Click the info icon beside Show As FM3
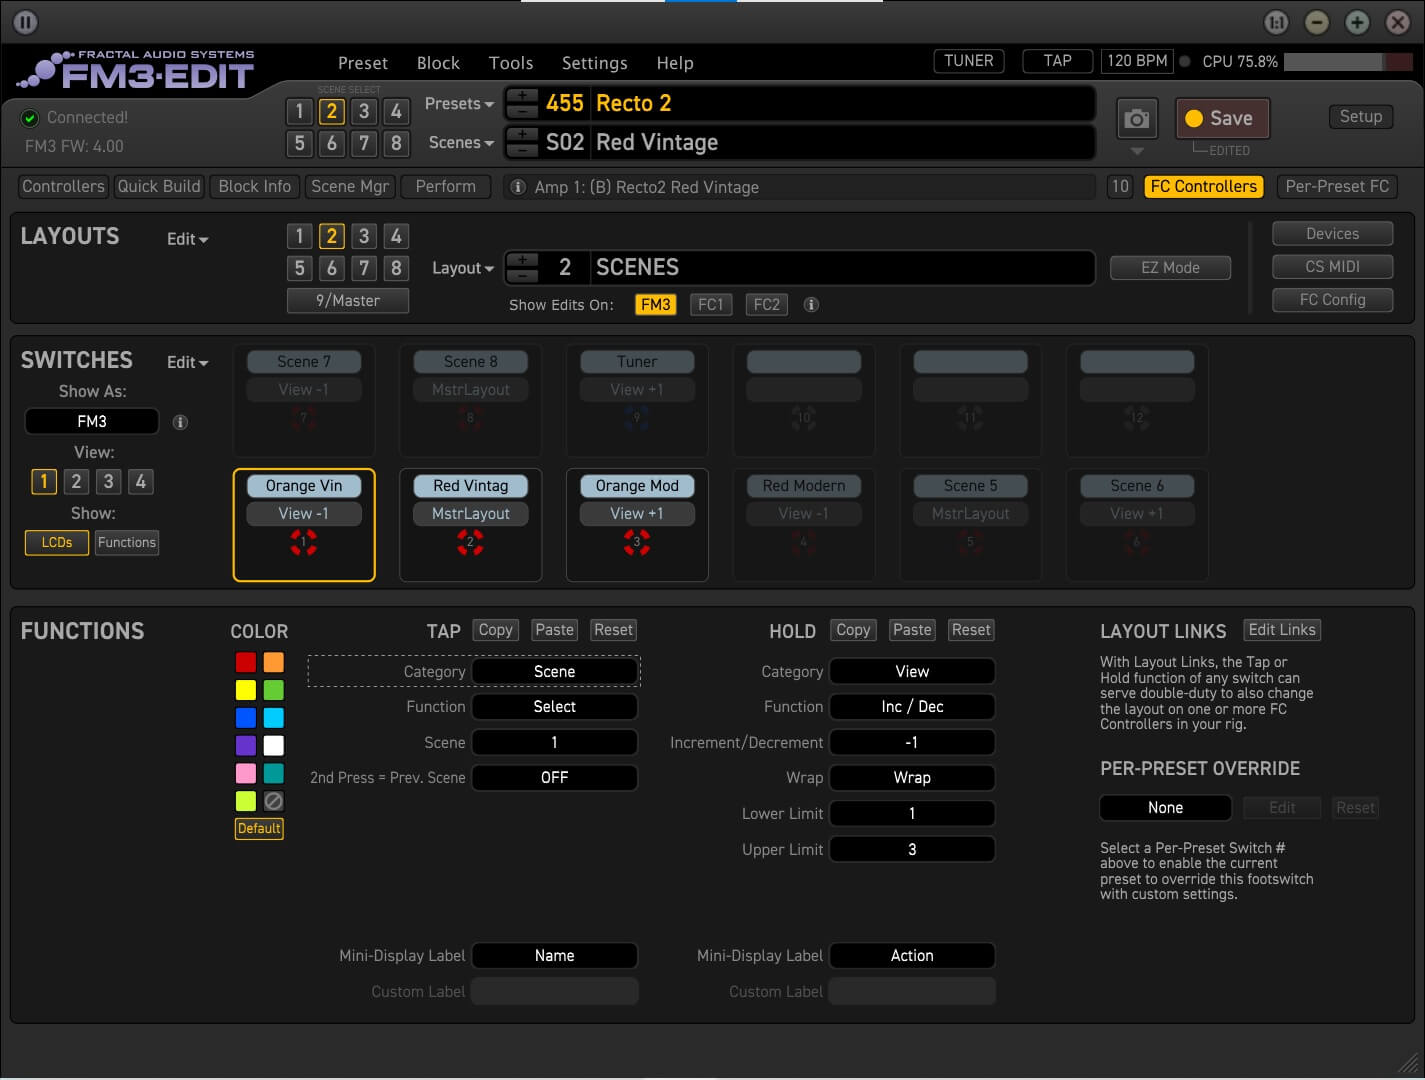1425x1080 pixels. [x=180, y=422]
